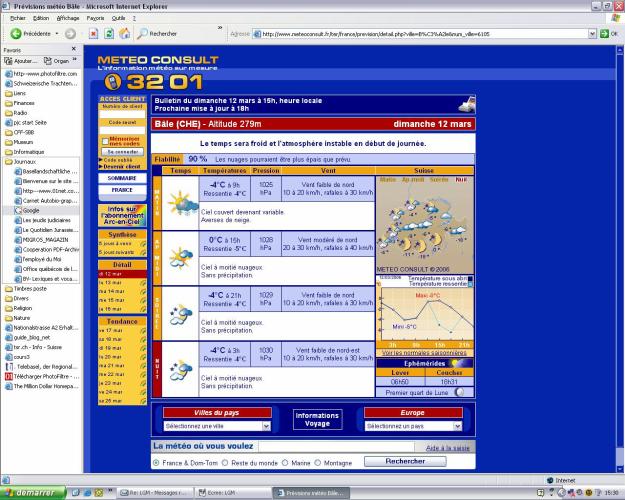The image size is (625, 500).
Task: Switch to Ecrire: LGM taskbar window
Action: pyautogui.click(x=233, y=493)
